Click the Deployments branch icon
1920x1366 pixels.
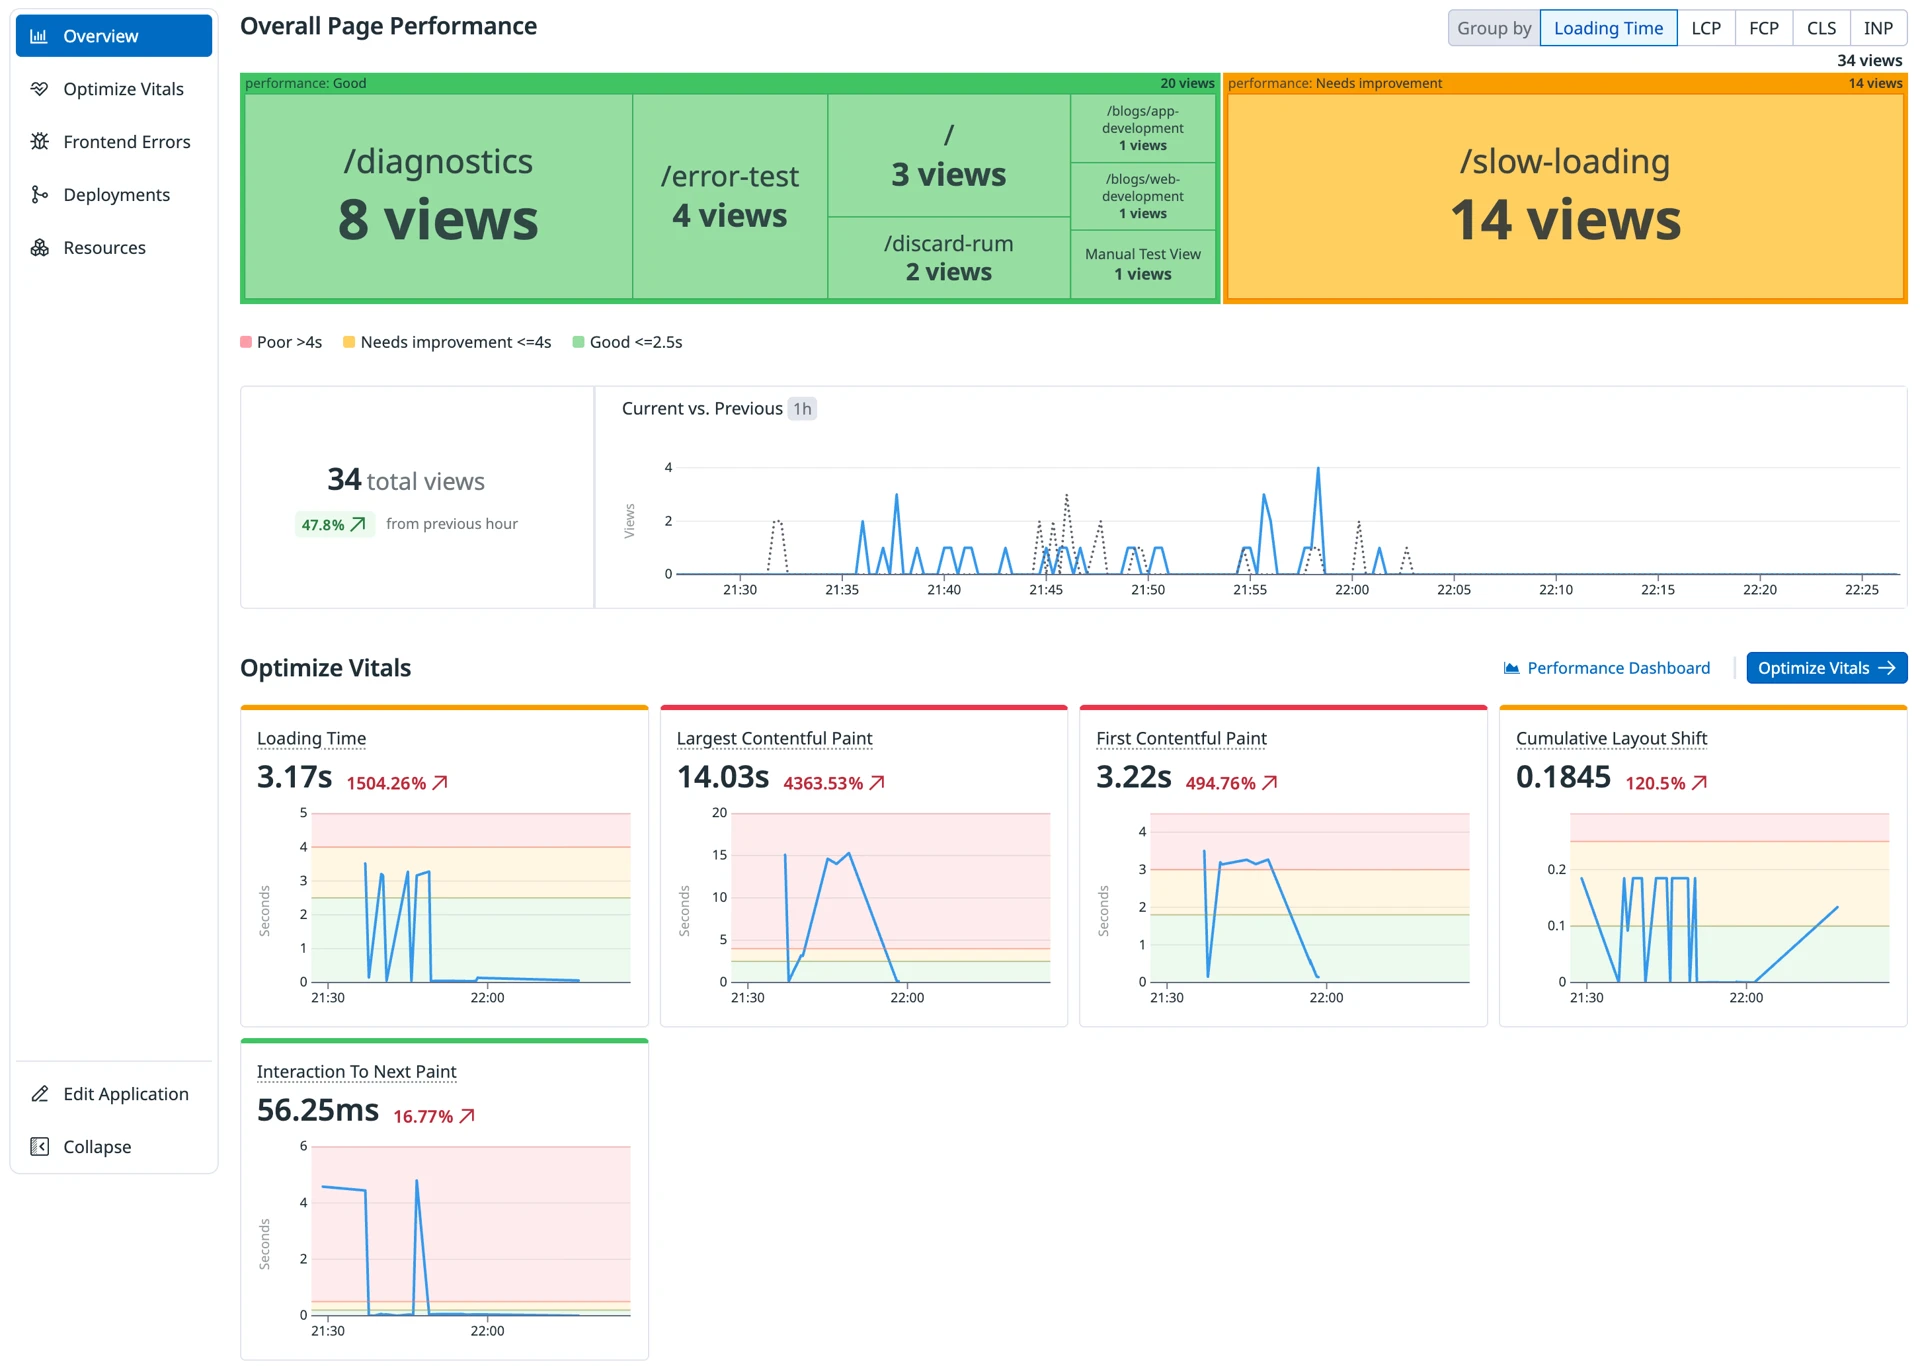tap(39, 195)
